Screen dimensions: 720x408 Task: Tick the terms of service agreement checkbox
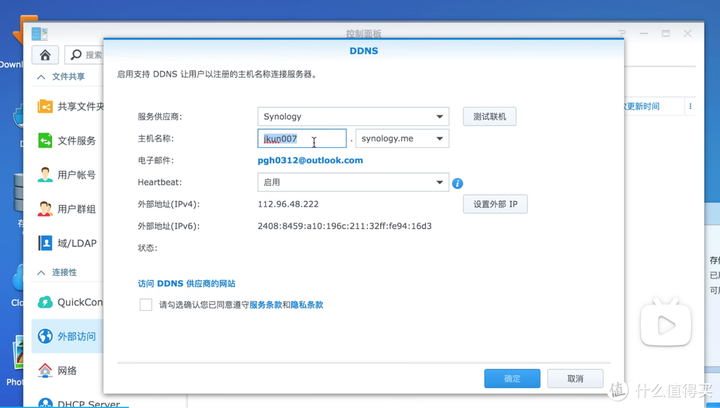(146, 305)
